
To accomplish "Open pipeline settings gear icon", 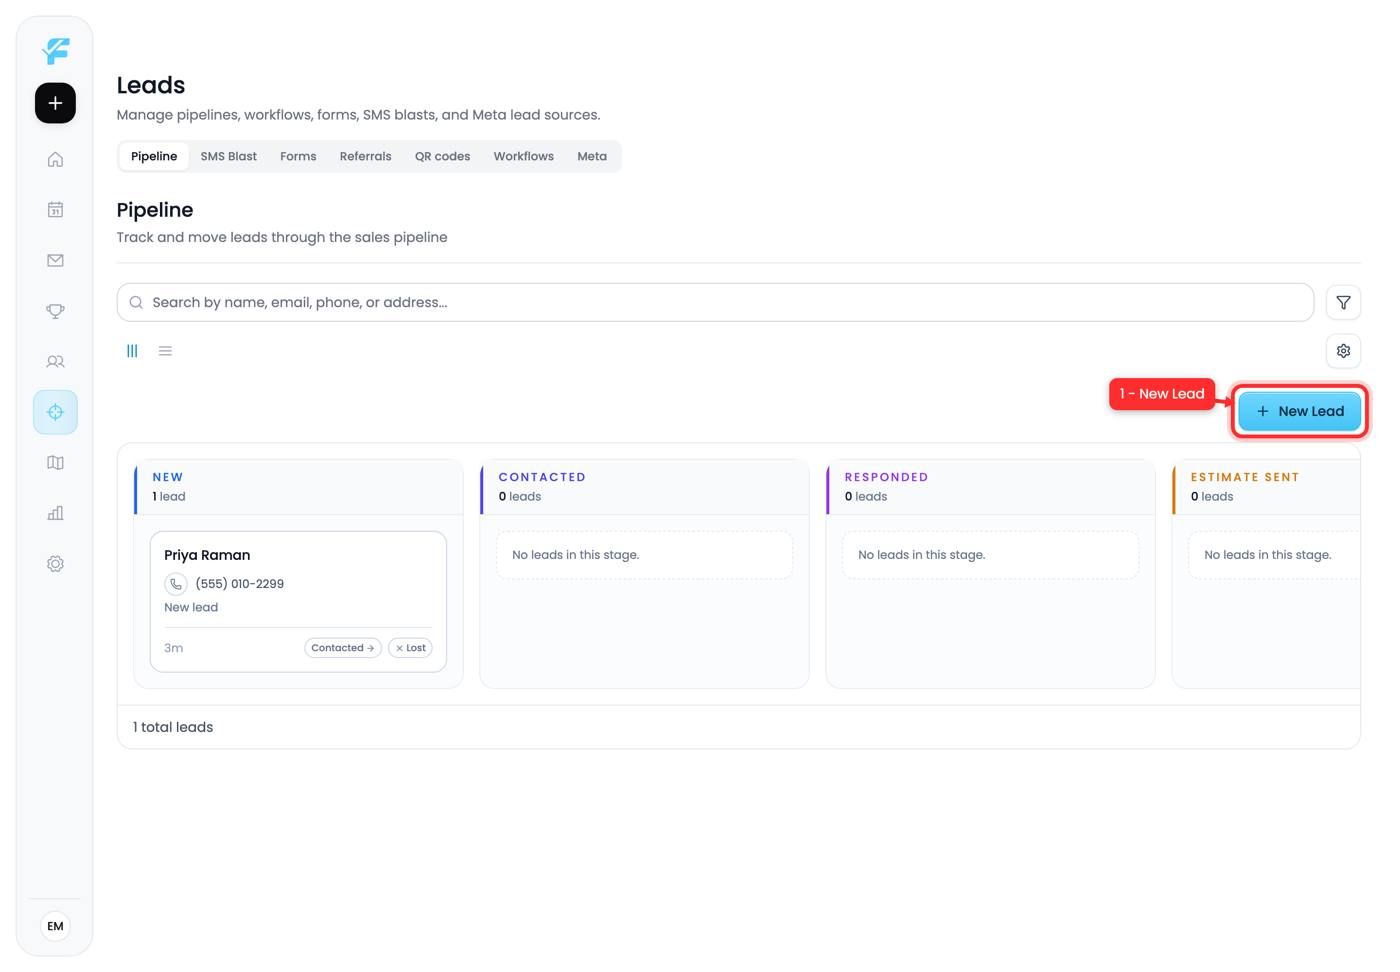I will click(1343, 351).
